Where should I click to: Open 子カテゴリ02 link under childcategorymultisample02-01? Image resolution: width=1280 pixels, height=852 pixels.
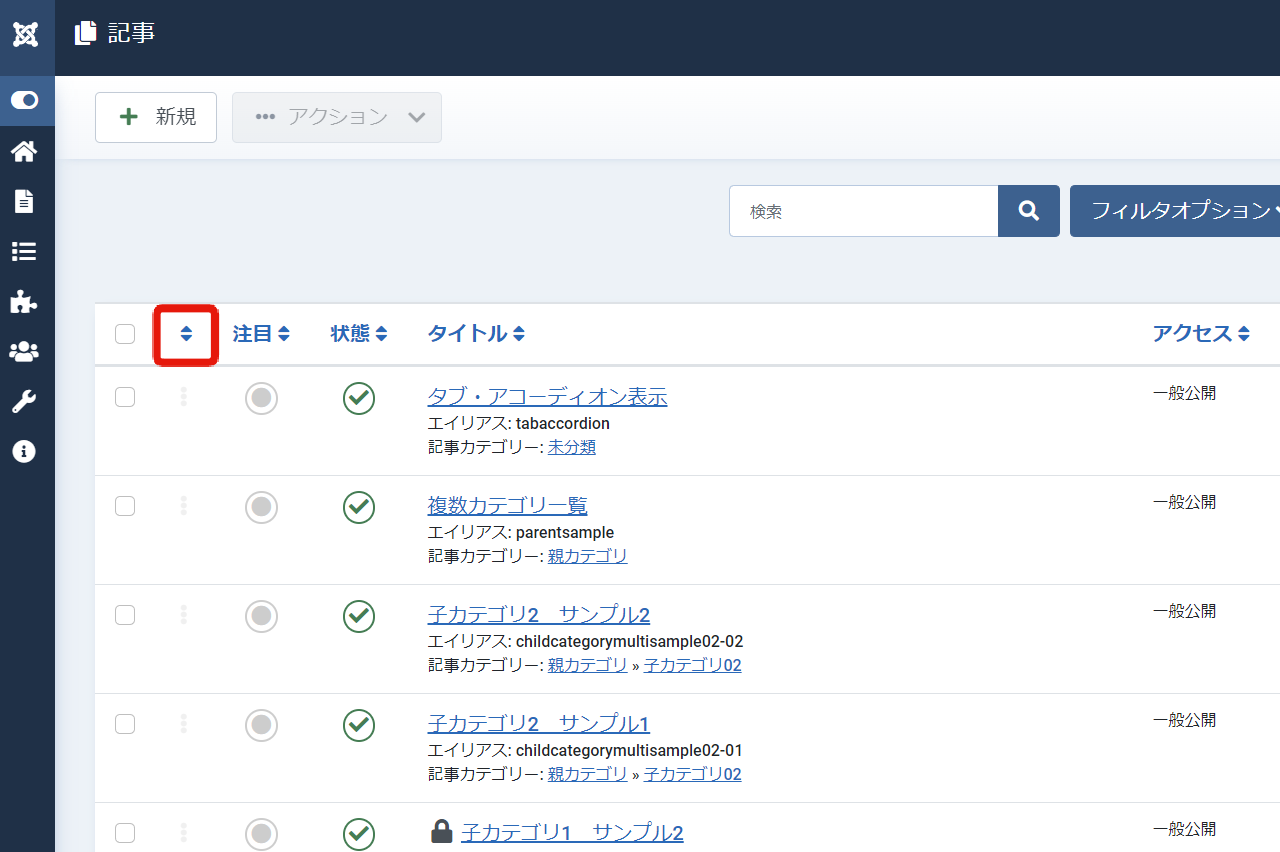click(x=693, y=774)
